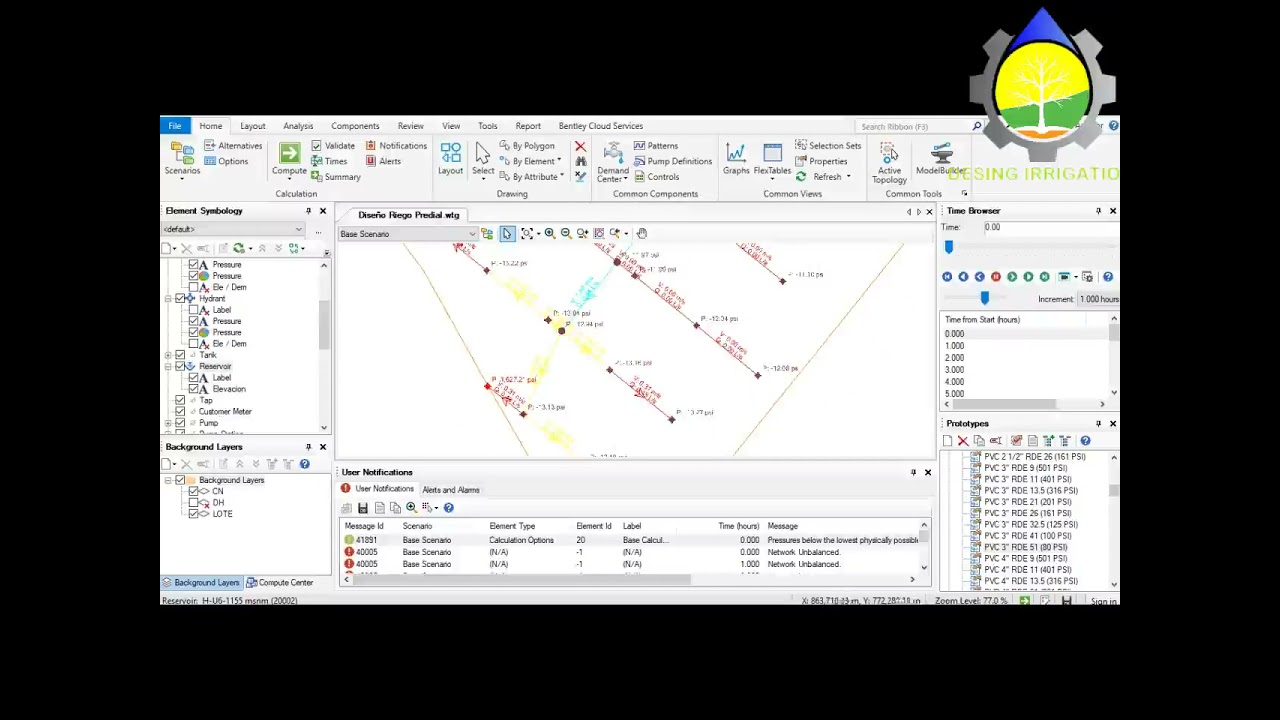Open help in the User Notifications toolbar
This screenshot has width=1280, height=720.
coord(448,508)
